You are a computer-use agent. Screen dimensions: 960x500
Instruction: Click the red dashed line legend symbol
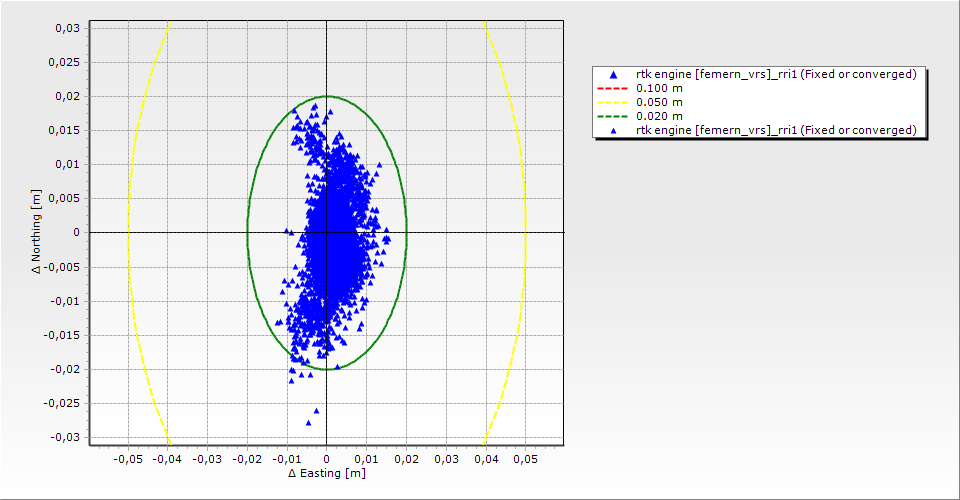coord(613,89)
